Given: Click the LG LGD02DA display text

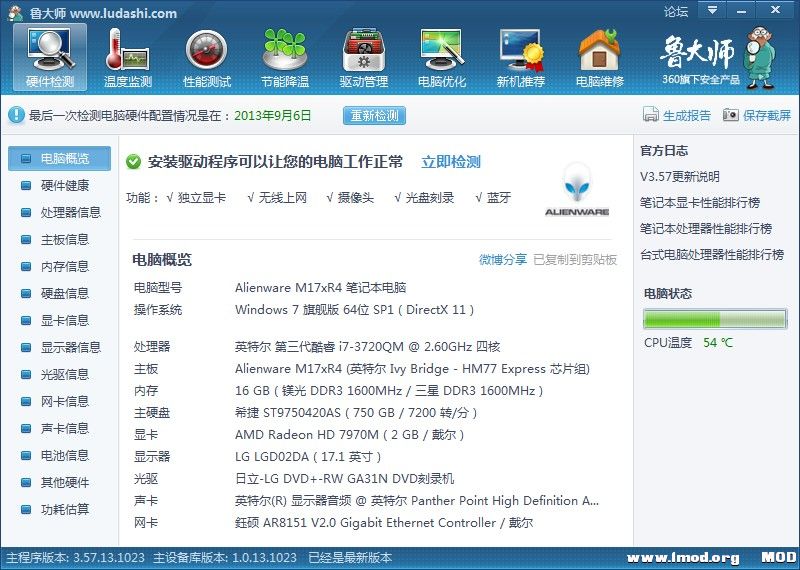Looking at the screenshot, I should pyautogui.click(x=308, y=457).
